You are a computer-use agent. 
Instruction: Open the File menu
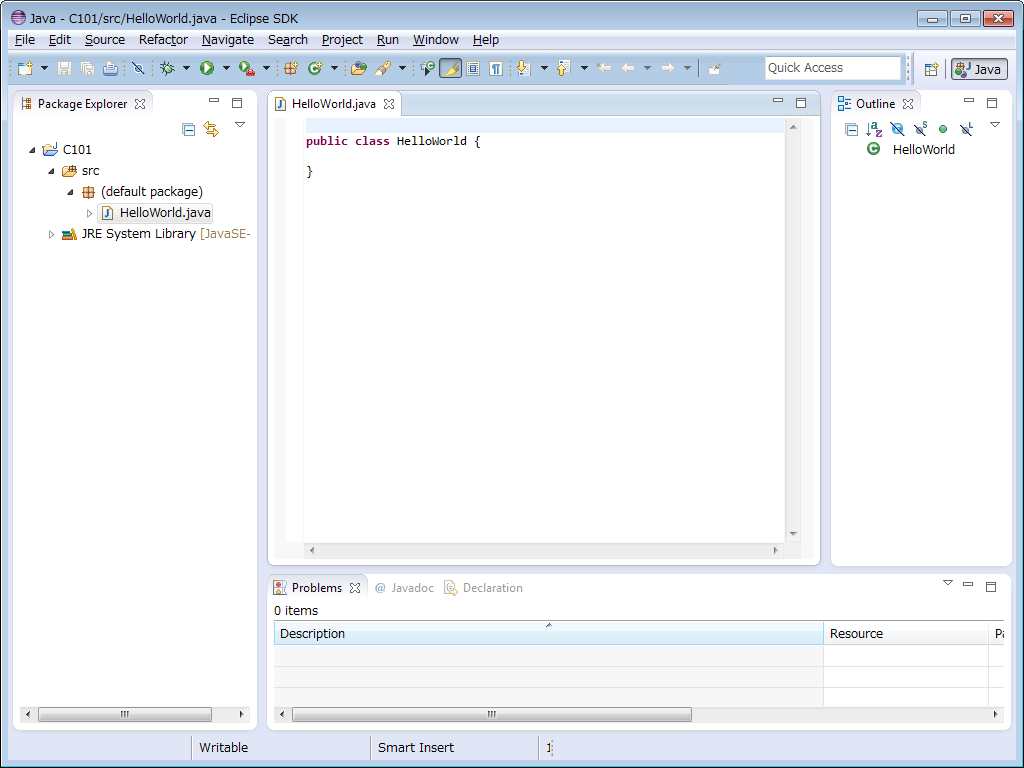[x=25, y=40]
